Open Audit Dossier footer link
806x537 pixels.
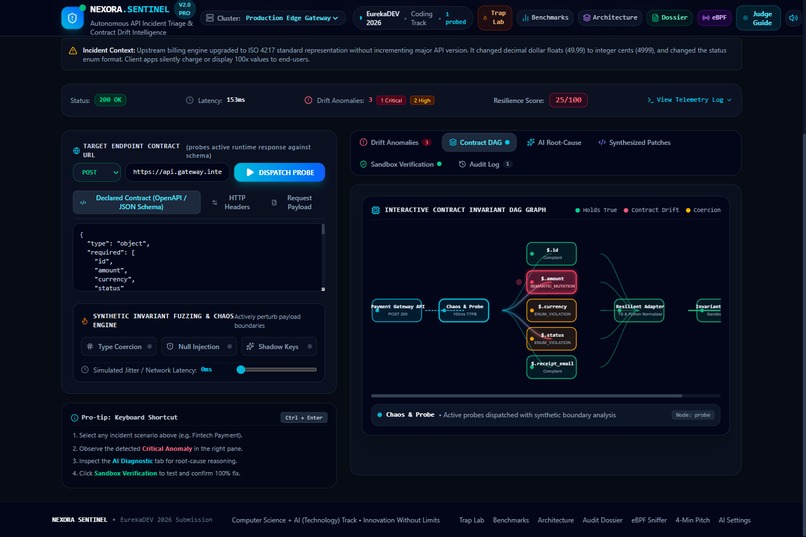click(602, 520)
